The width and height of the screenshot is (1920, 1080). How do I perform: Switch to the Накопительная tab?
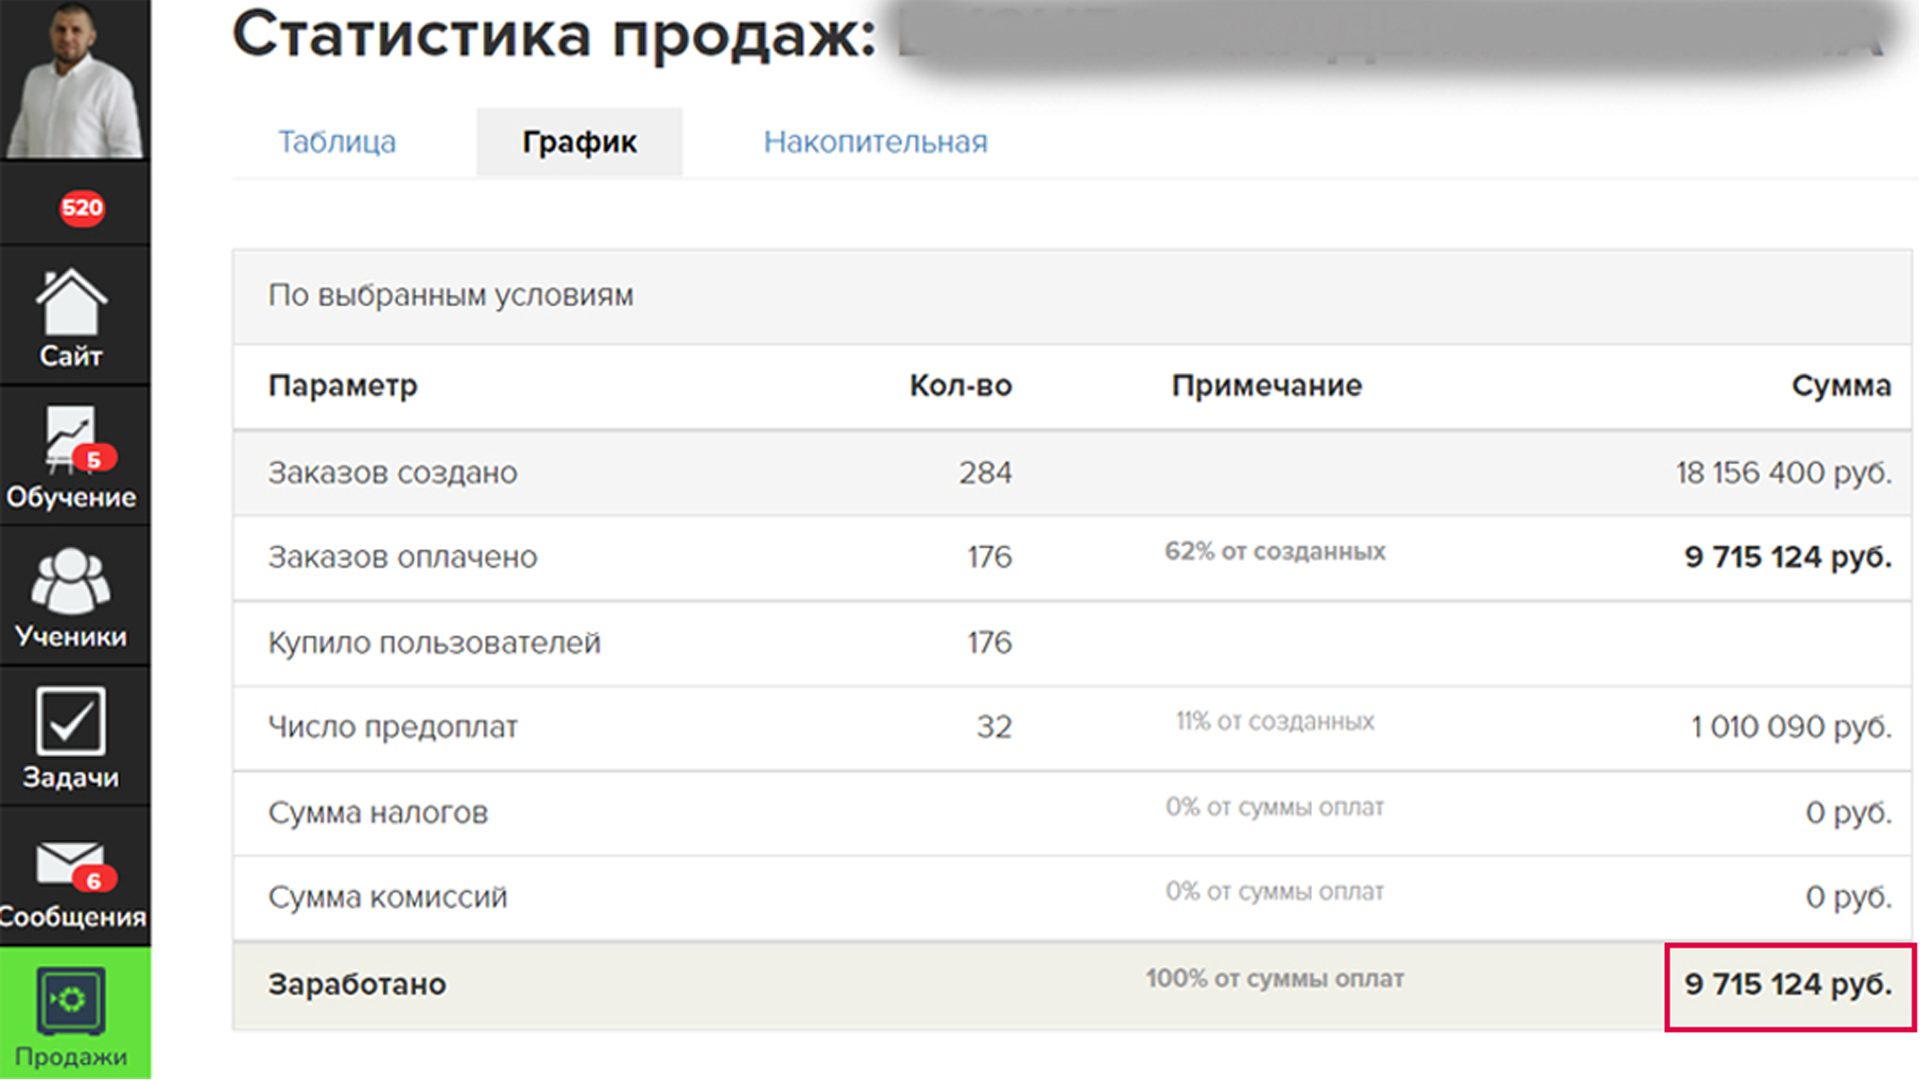[875, 141]
